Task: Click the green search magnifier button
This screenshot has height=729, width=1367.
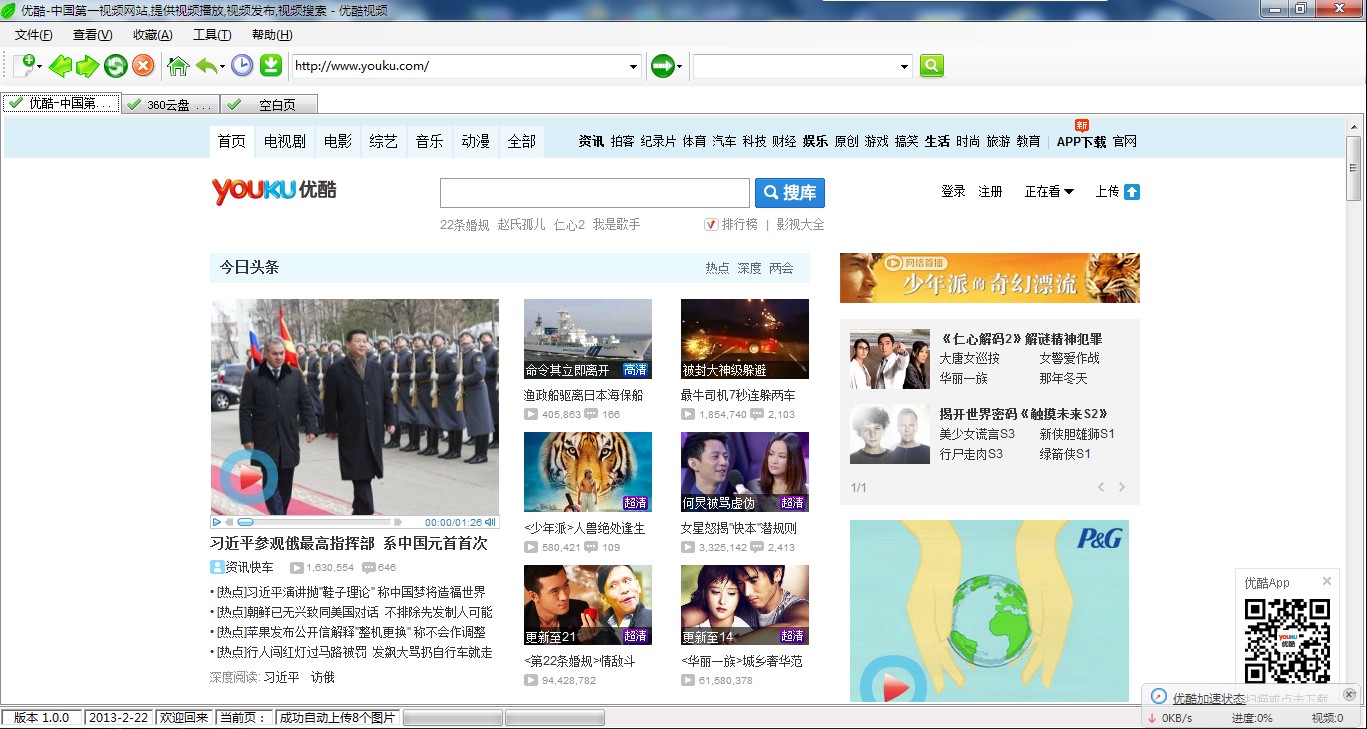Action: (932, 66)
